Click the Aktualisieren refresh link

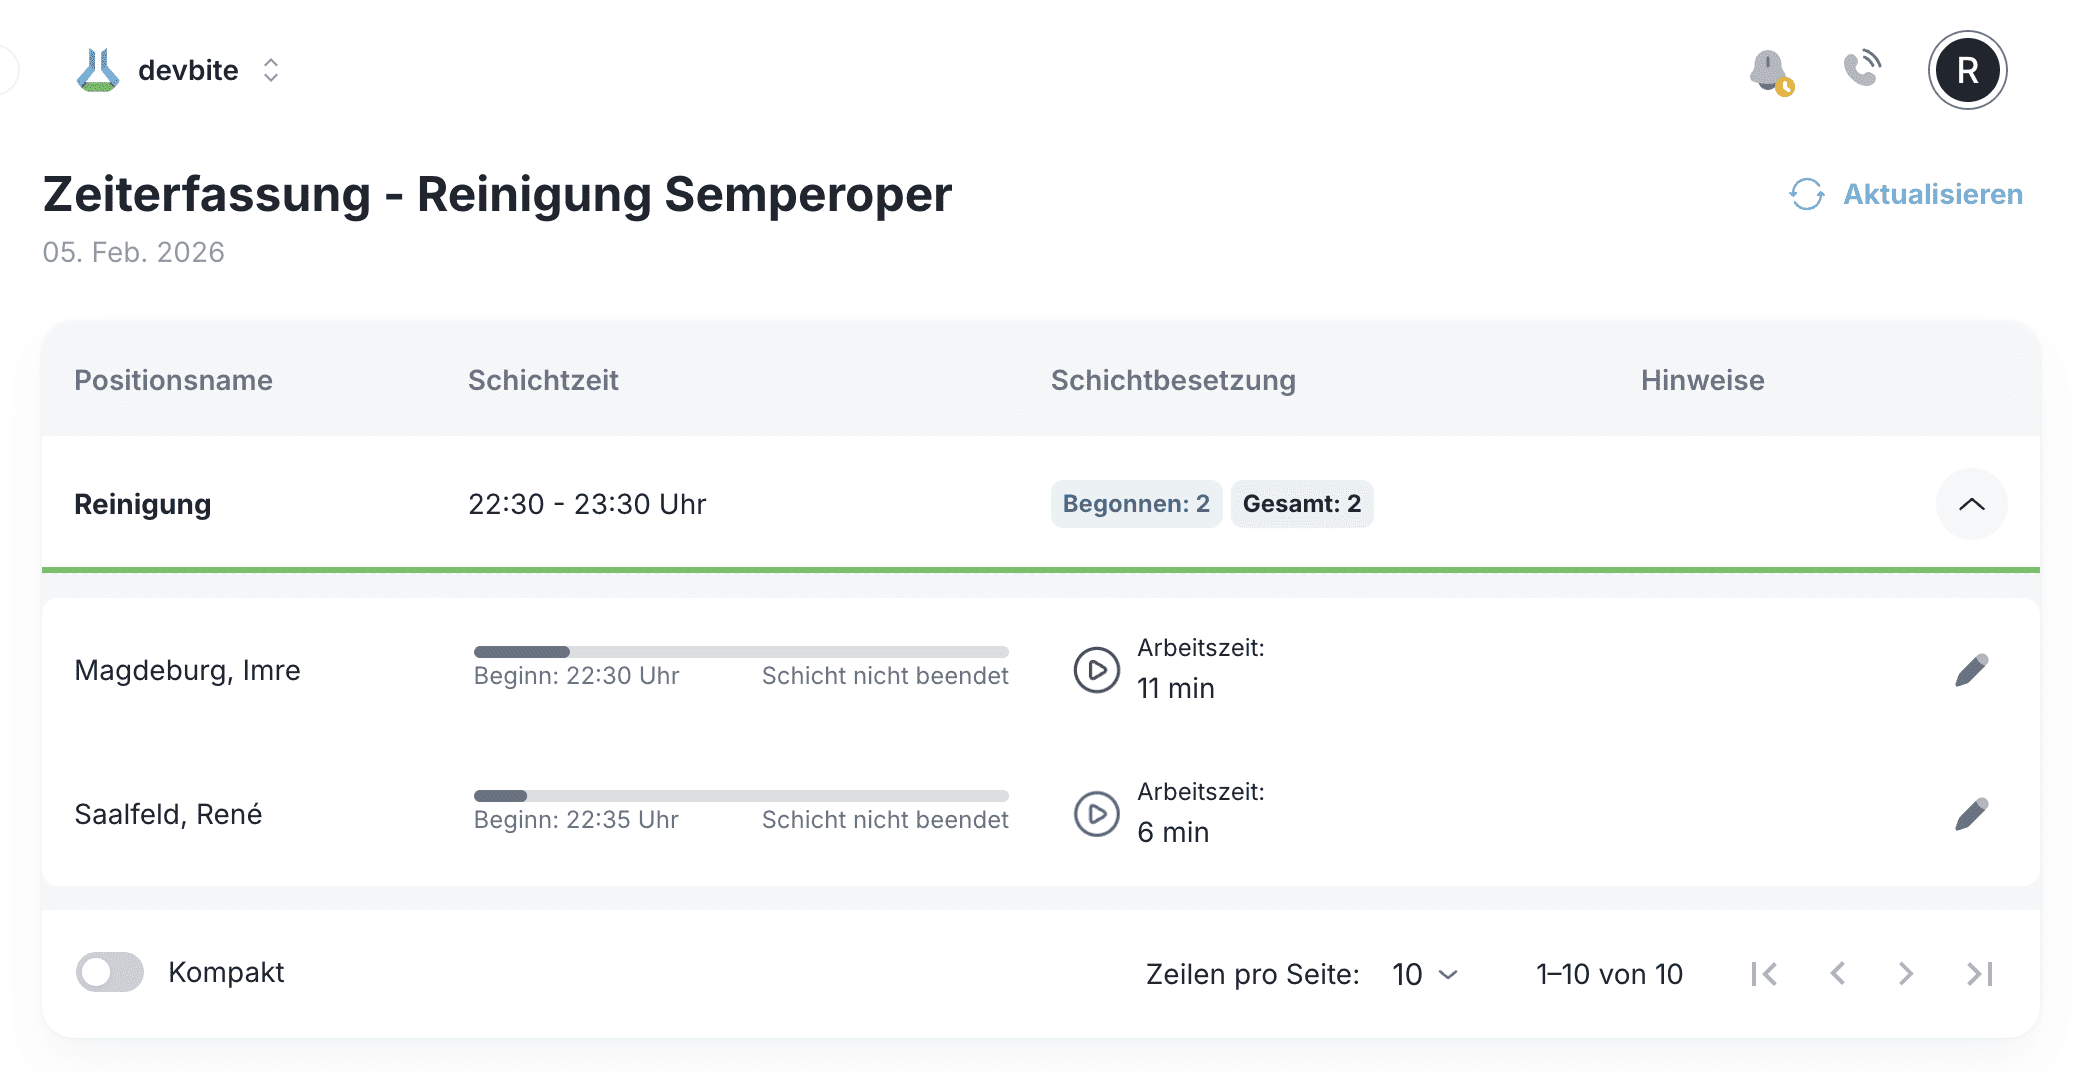pos(1906,194)
